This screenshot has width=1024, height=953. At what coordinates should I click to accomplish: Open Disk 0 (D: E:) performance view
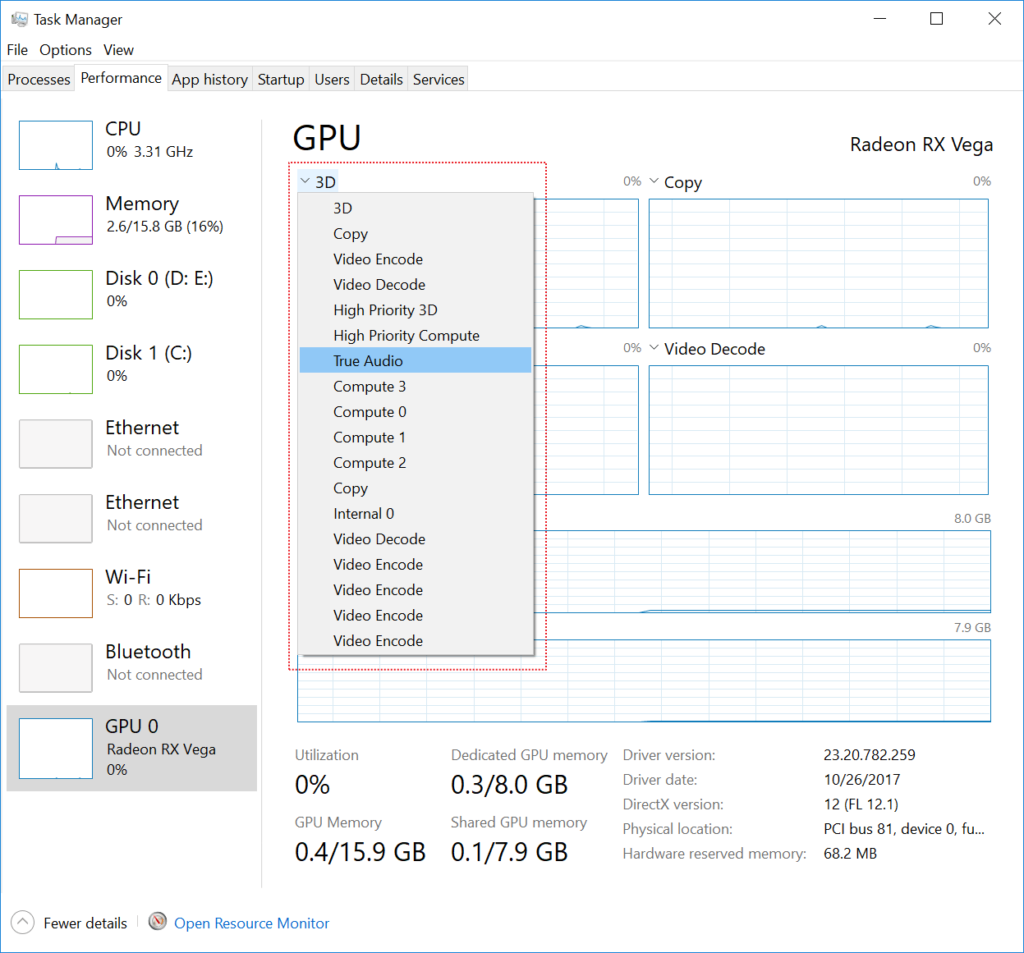tap(130, 290)
